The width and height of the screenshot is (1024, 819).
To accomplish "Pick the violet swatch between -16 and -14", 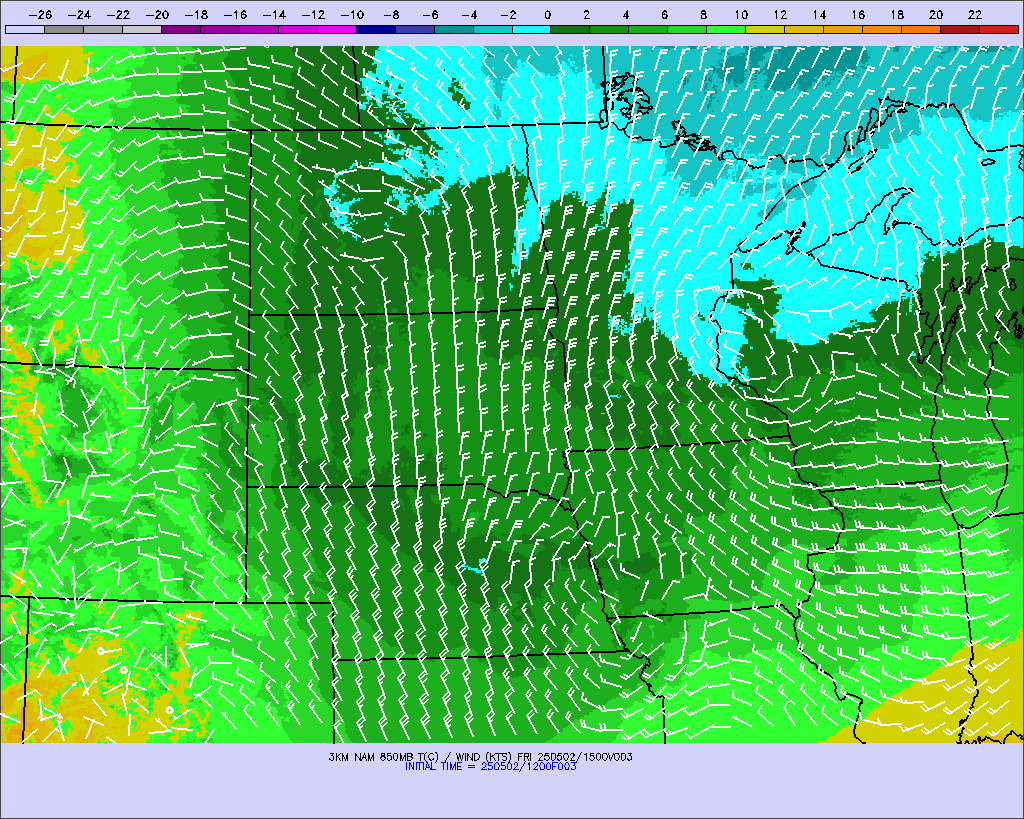I will (x=259, y=29).
